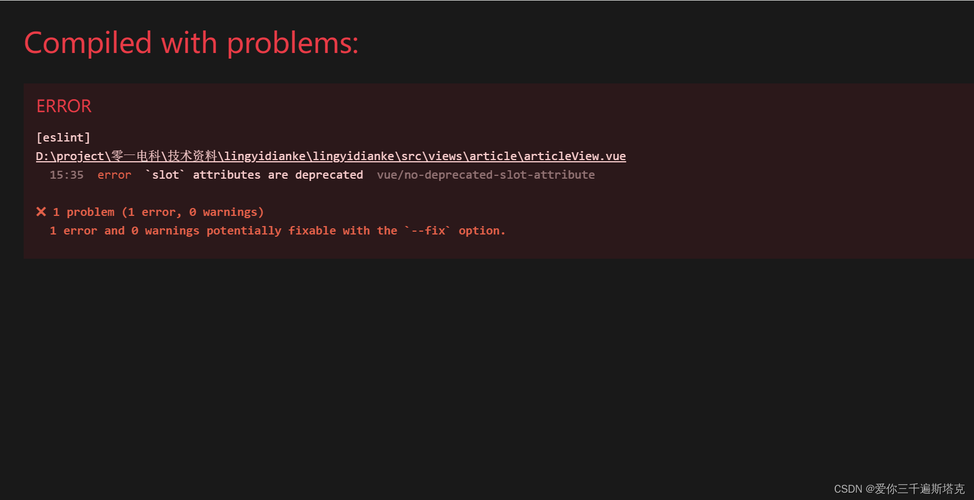This screenshot has height=500, width=974.
Task: Select the 'Compiled with problems:' heading
Action: point(191,43)
